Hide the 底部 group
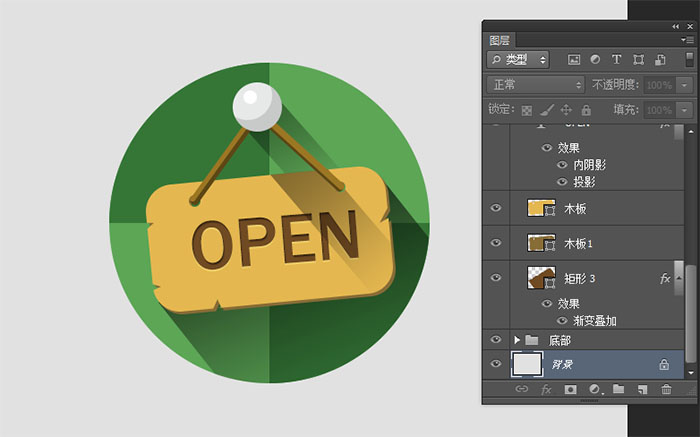Image resolution: width=700 pixels, height=437 pixels. (496, 339)
